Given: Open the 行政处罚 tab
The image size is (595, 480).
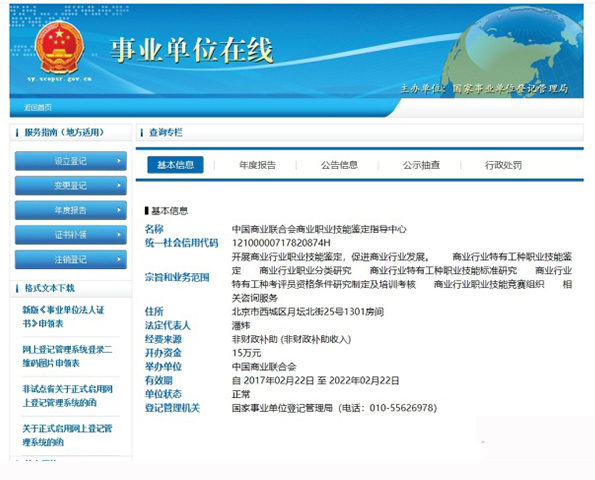Looking at the screenshot, I should point(503,165).
